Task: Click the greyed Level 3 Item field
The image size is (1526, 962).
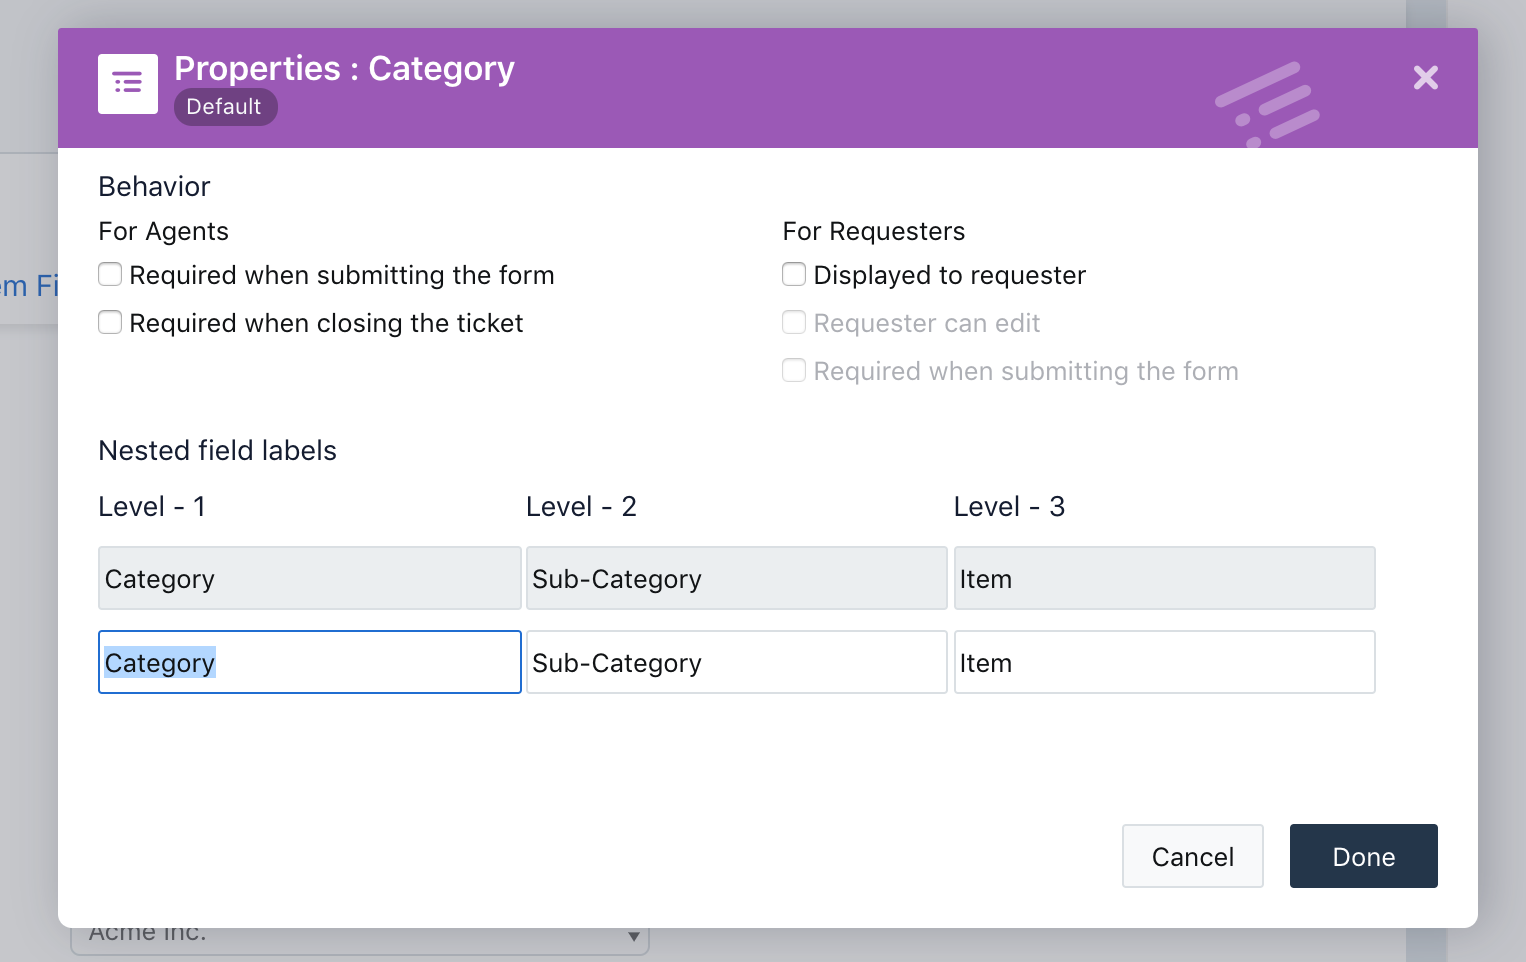Action: [x=1164, y=578]
